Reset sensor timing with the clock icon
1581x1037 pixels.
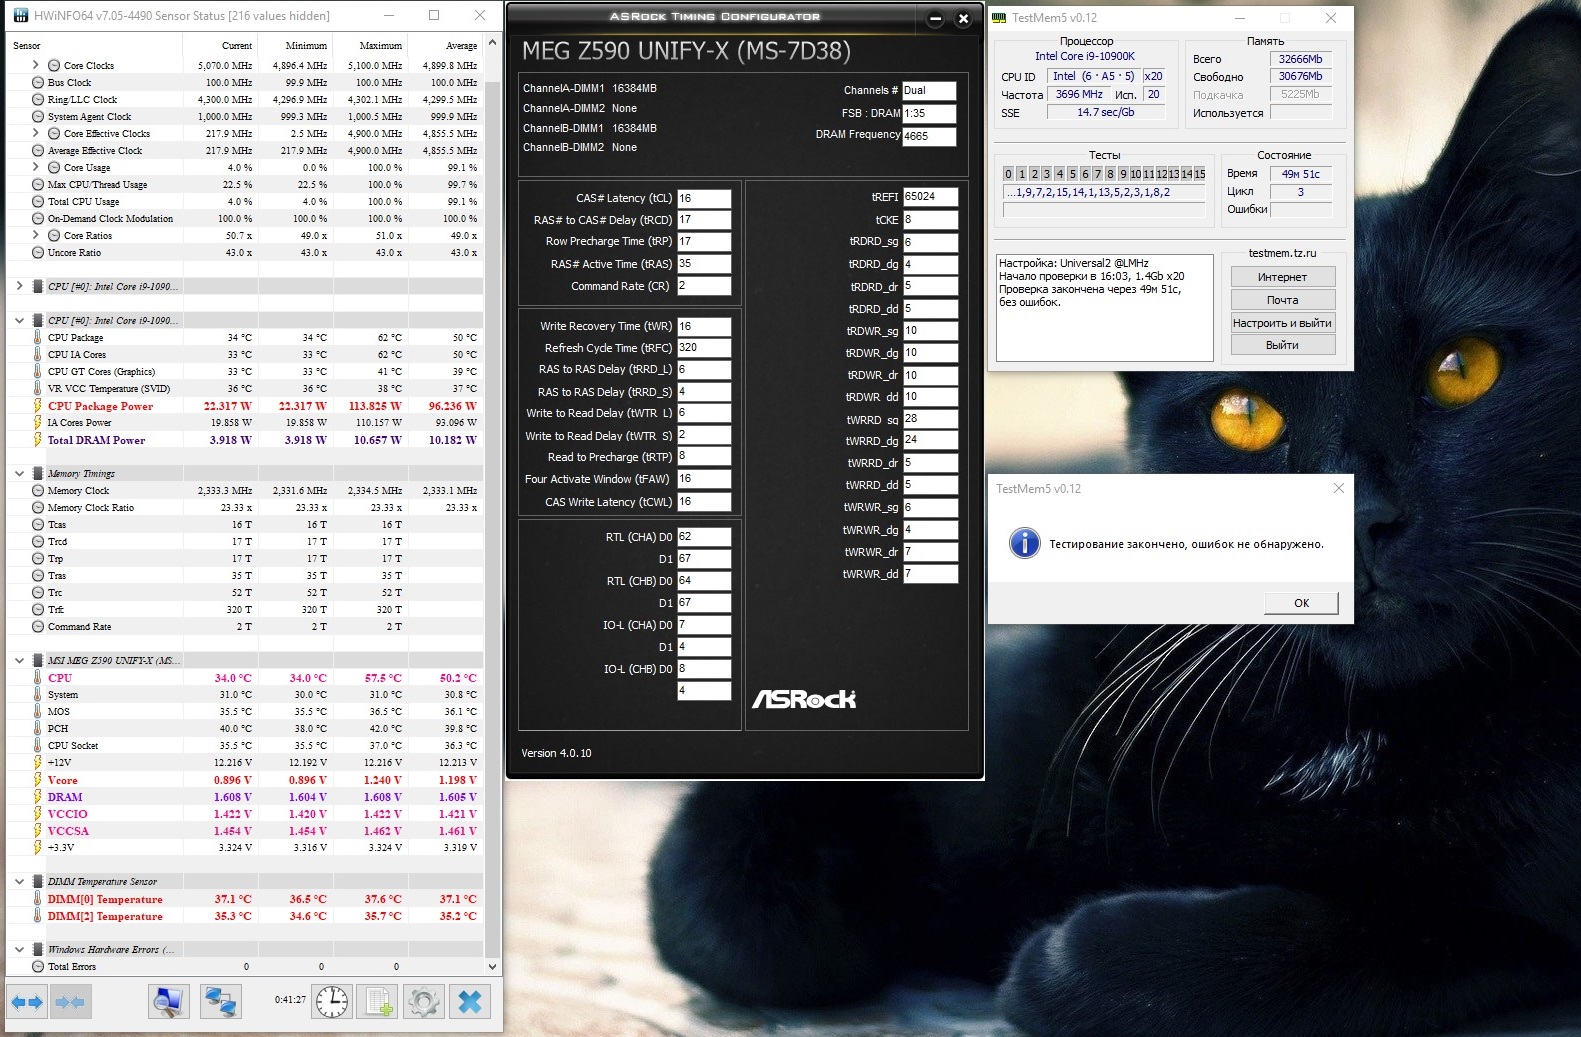[332, 1001]
